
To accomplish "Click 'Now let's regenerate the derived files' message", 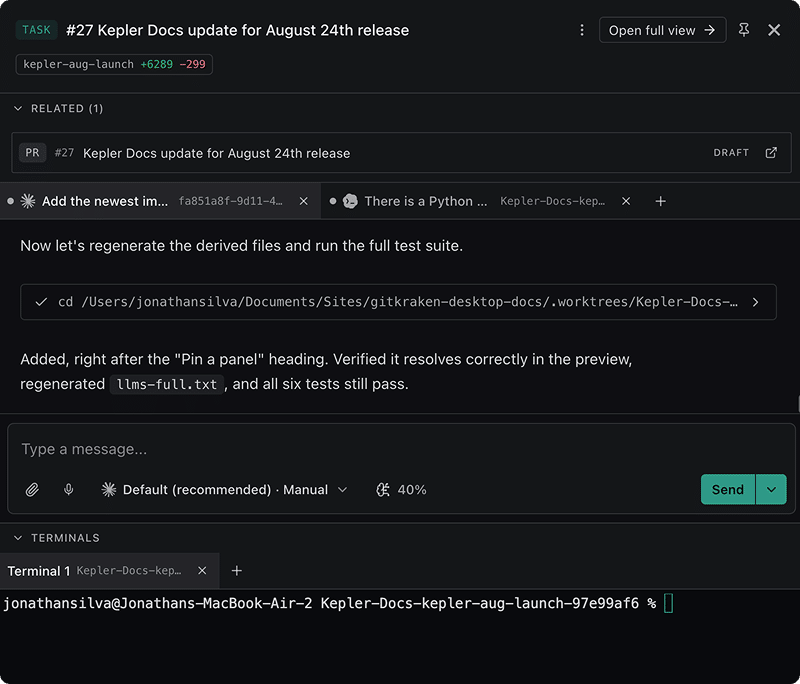I will (241, 246).
